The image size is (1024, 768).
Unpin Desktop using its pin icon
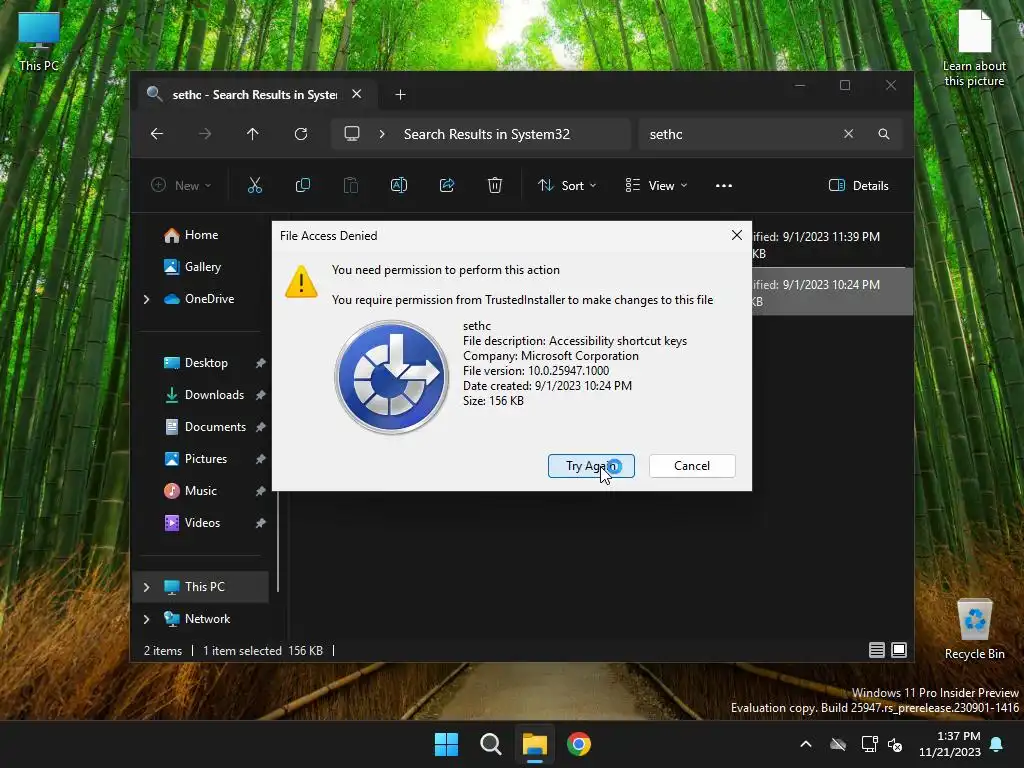pos(261,363)
